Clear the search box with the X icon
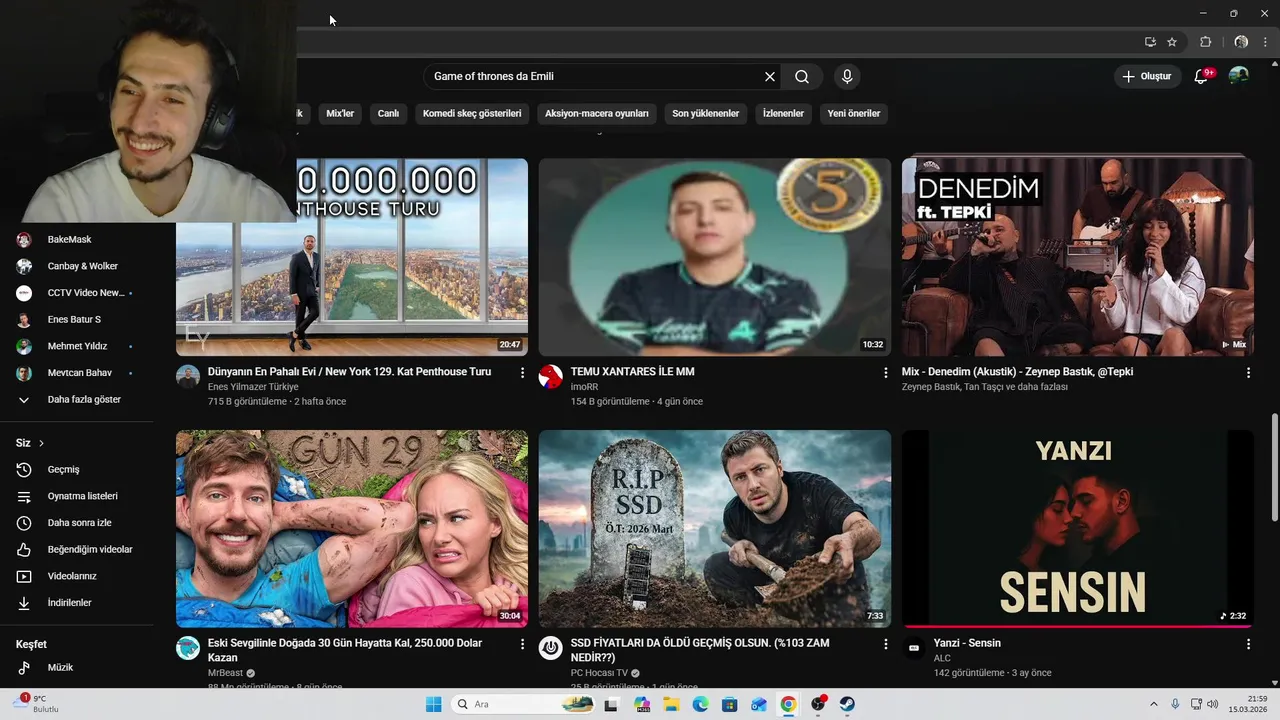The image size is (1280, 720). pyautogui.click(x=770, y=76)
